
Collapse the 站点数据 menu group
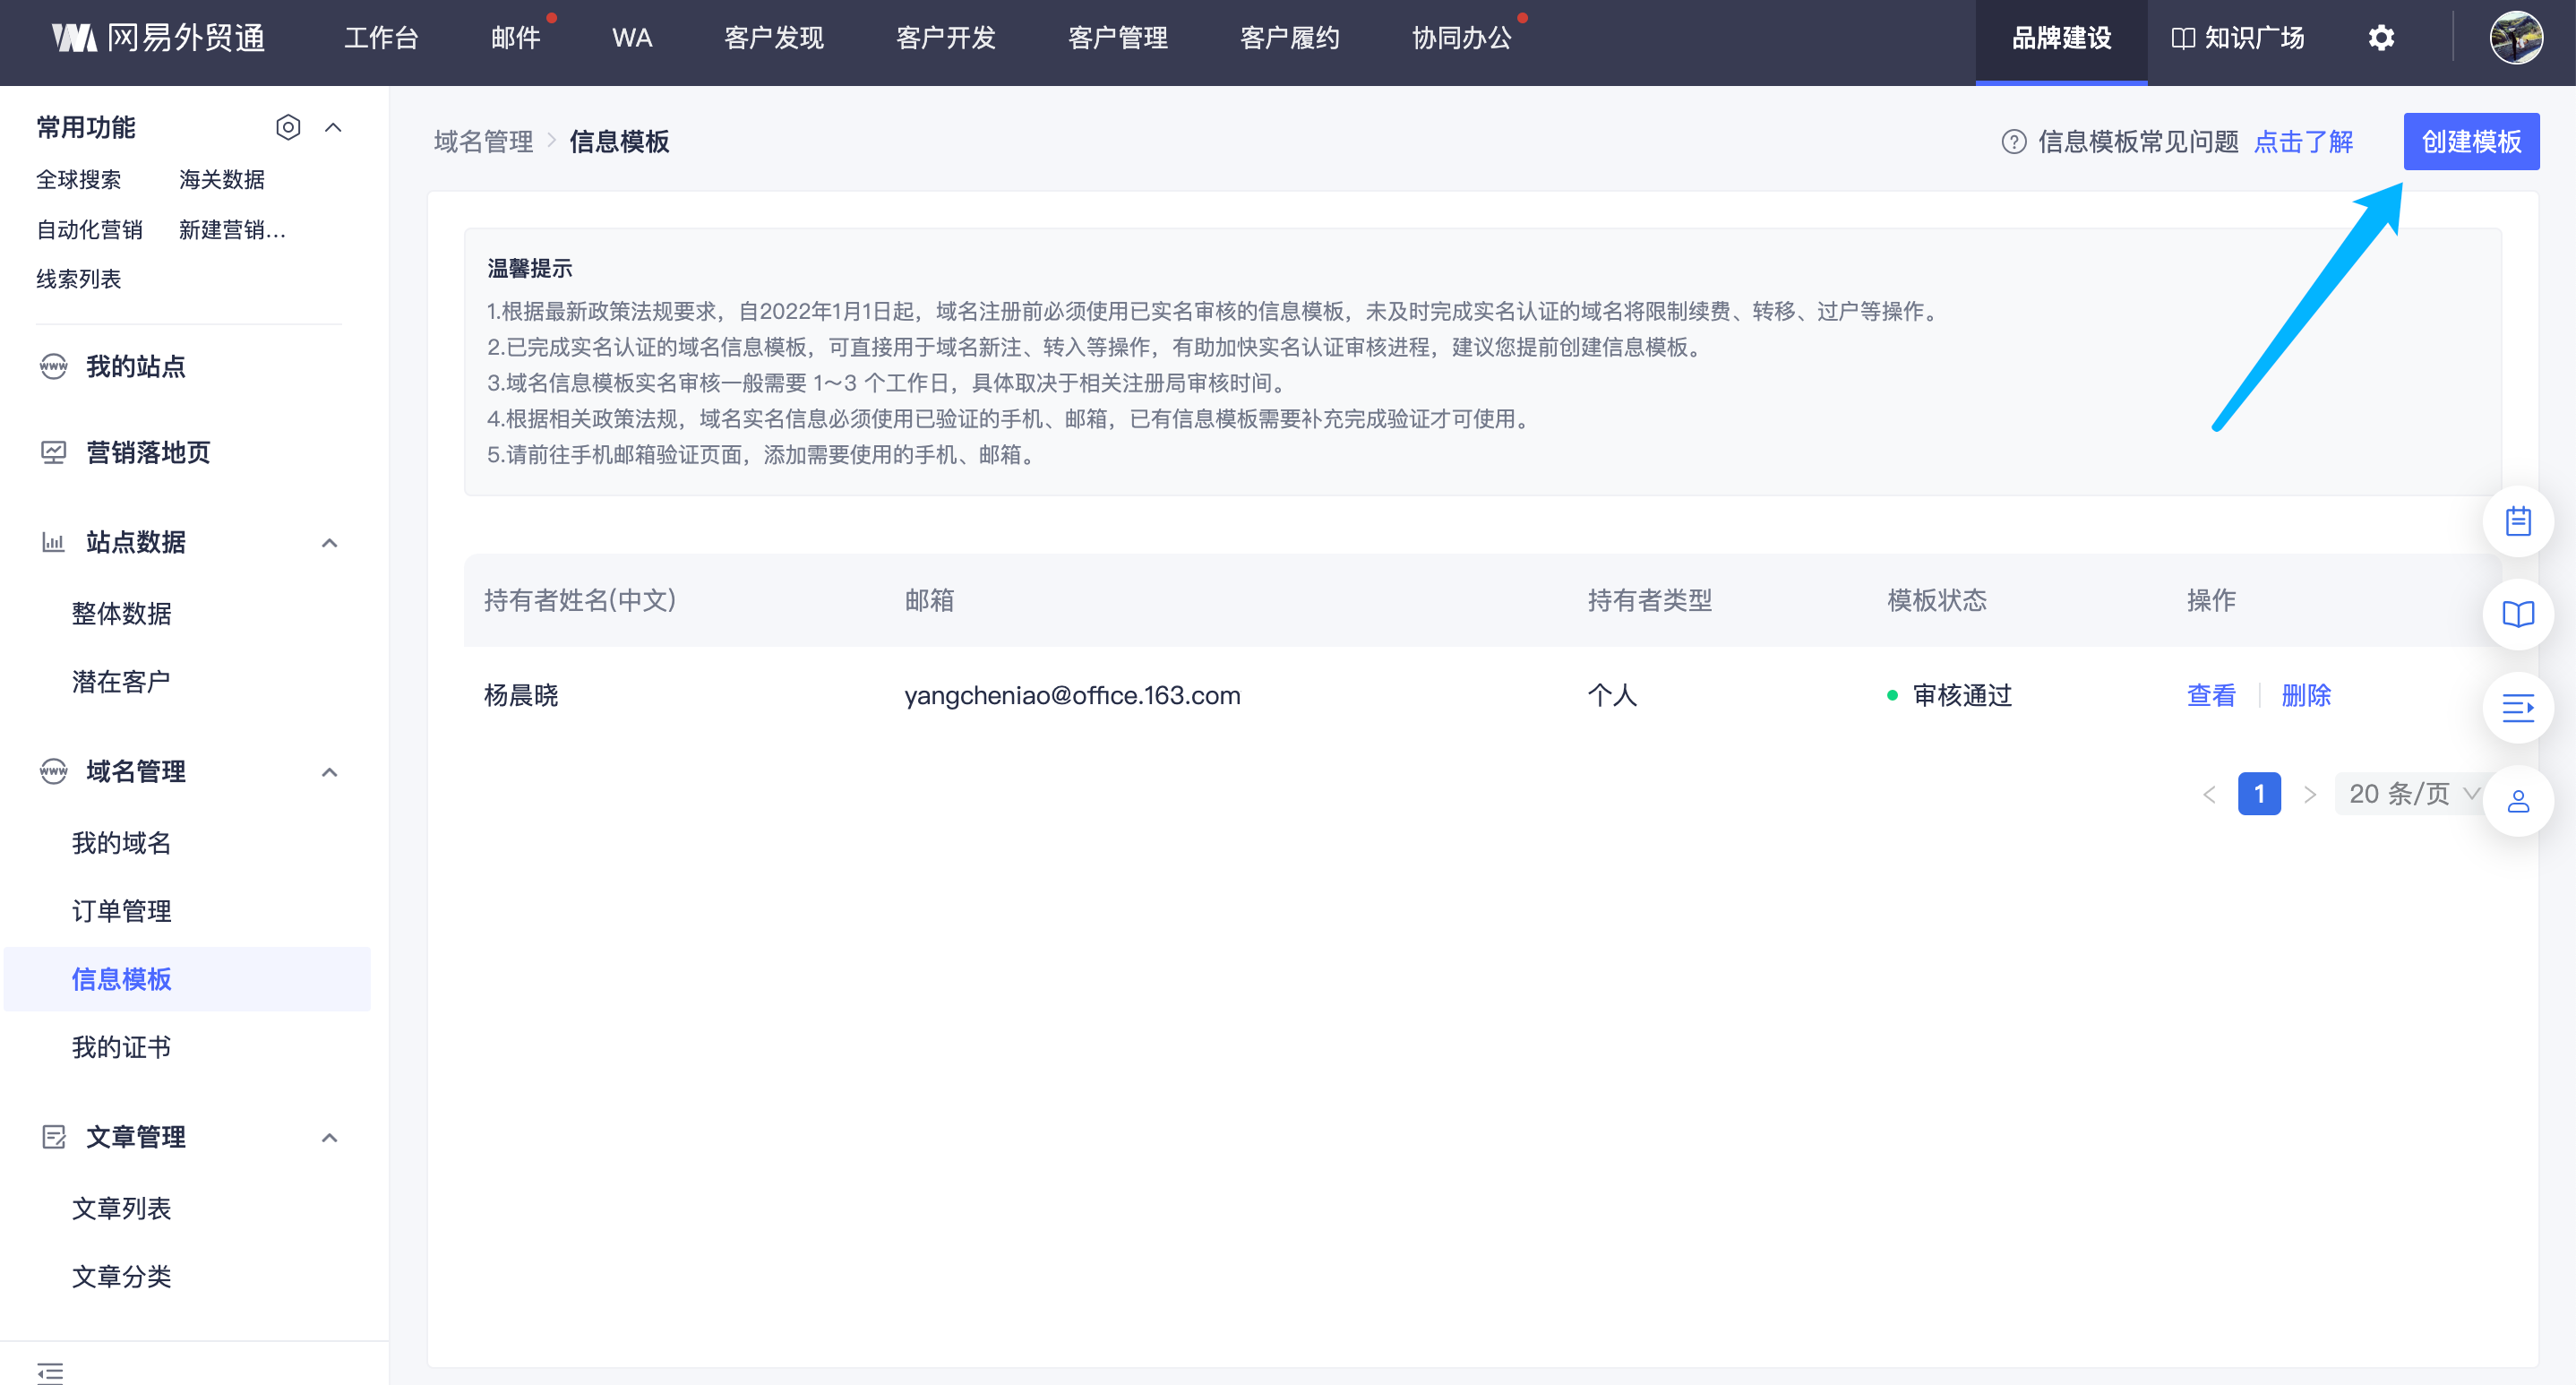(x=329, y=543)
